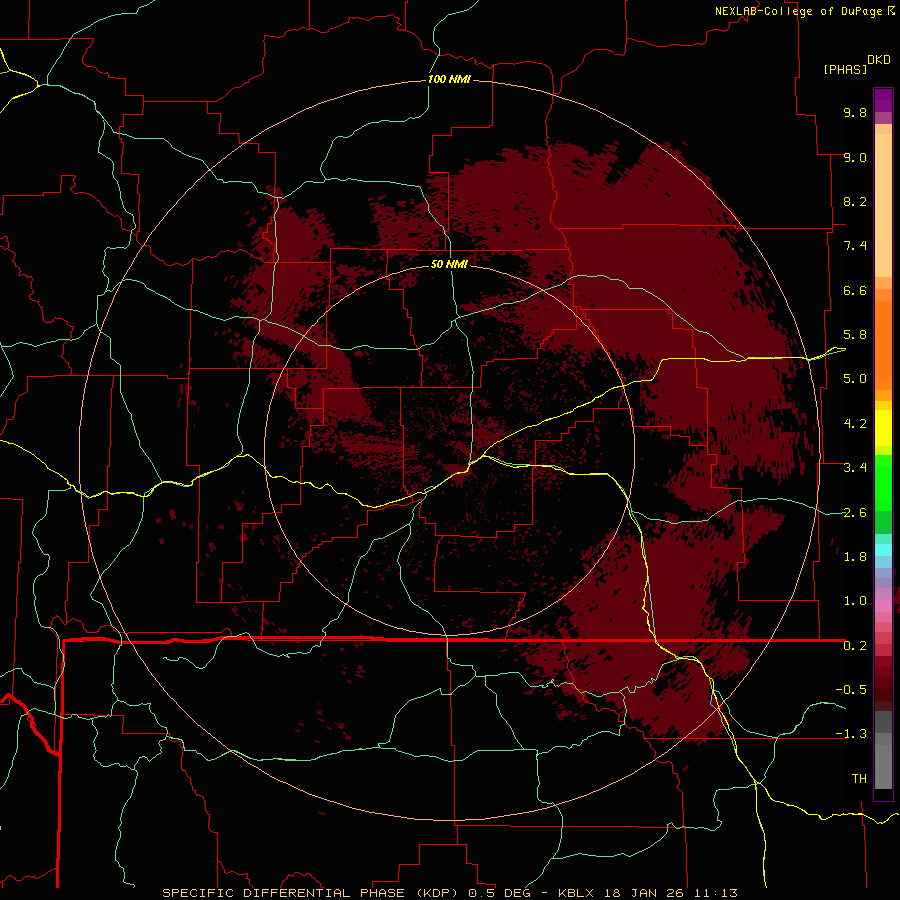Click the DKD label above the legend
This screenshot has height=900, width=900.
click(x=879, y=59)
